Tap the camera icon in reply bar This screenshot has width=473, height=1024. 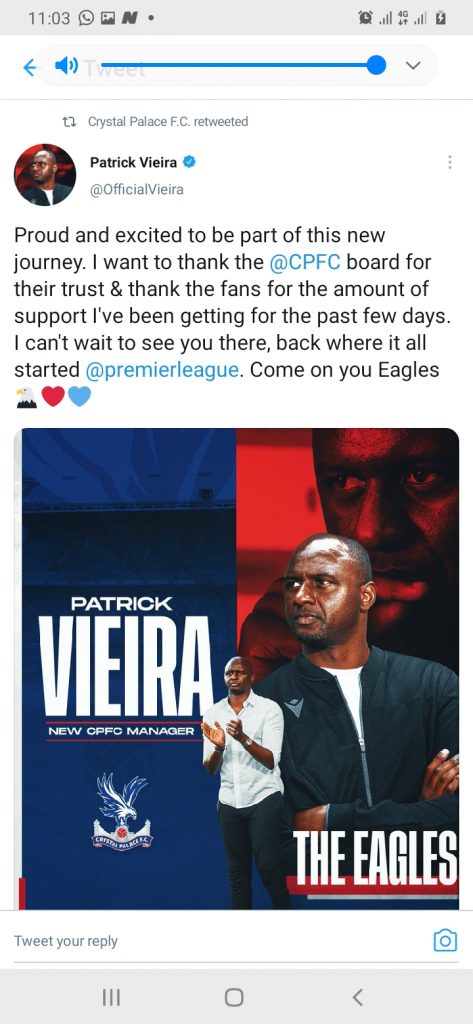coord(446,940)
